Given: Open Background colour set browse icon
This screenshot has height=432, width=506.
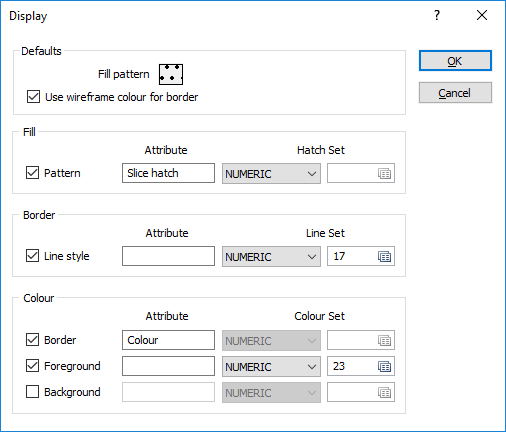Looking at the screenshot, I should click(384, 393).
